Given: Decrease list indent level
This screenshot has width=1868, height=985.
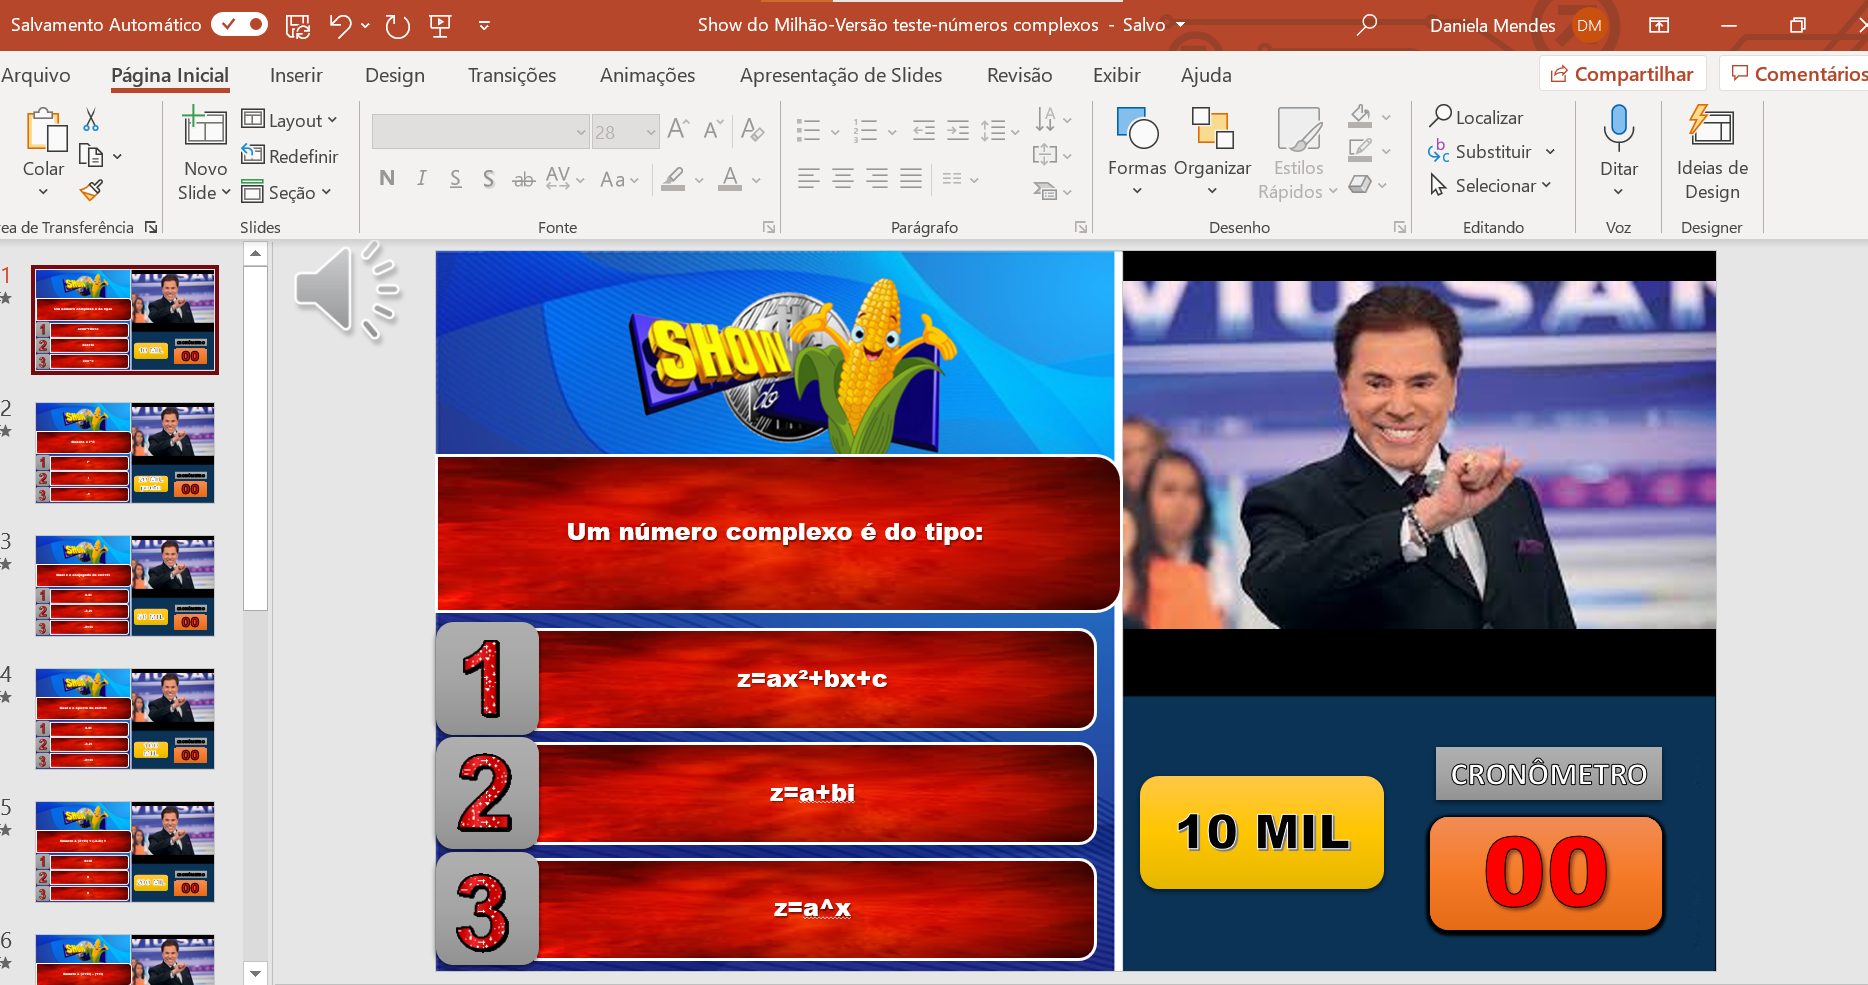Looking at the screenshot, I should pyautogui.click(x=924, y=130).
